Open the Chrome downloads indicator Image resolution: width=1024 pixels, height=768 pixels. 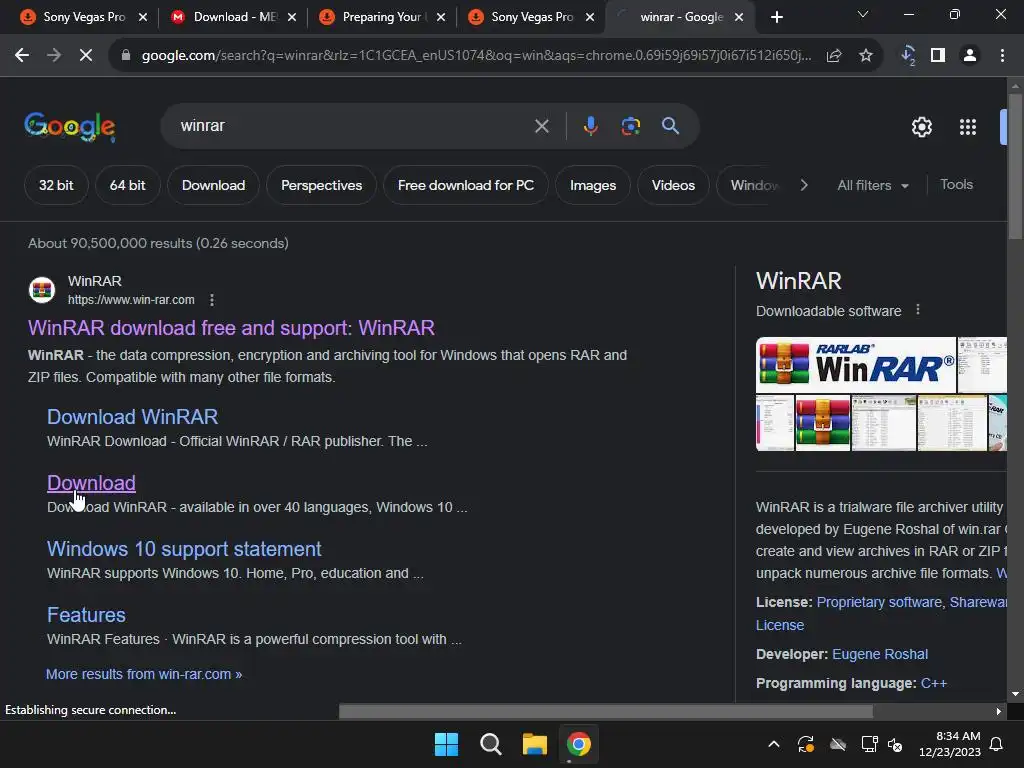(x=908, y=56)
